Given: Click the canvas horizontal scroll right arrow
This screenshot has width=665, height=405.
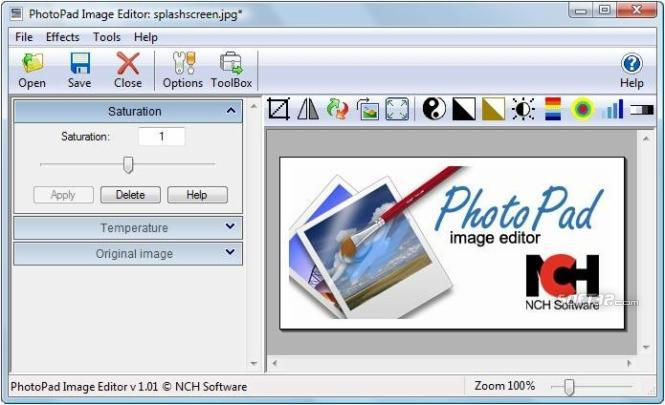Looking at the screenshot, I should click(x=629, y=363).
